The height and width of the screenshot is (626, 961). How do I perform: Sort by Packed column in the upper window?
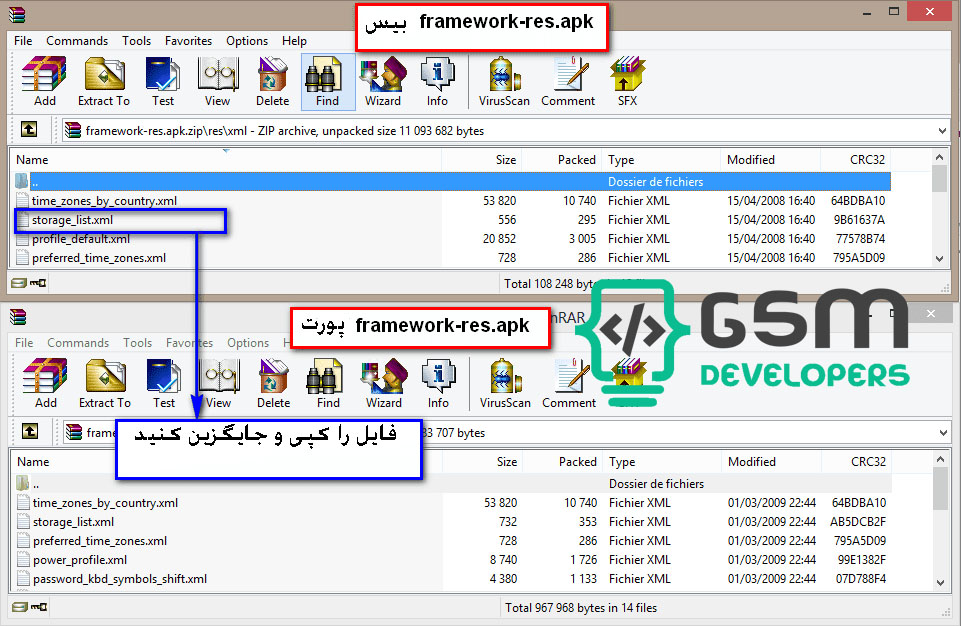[561, 159]
